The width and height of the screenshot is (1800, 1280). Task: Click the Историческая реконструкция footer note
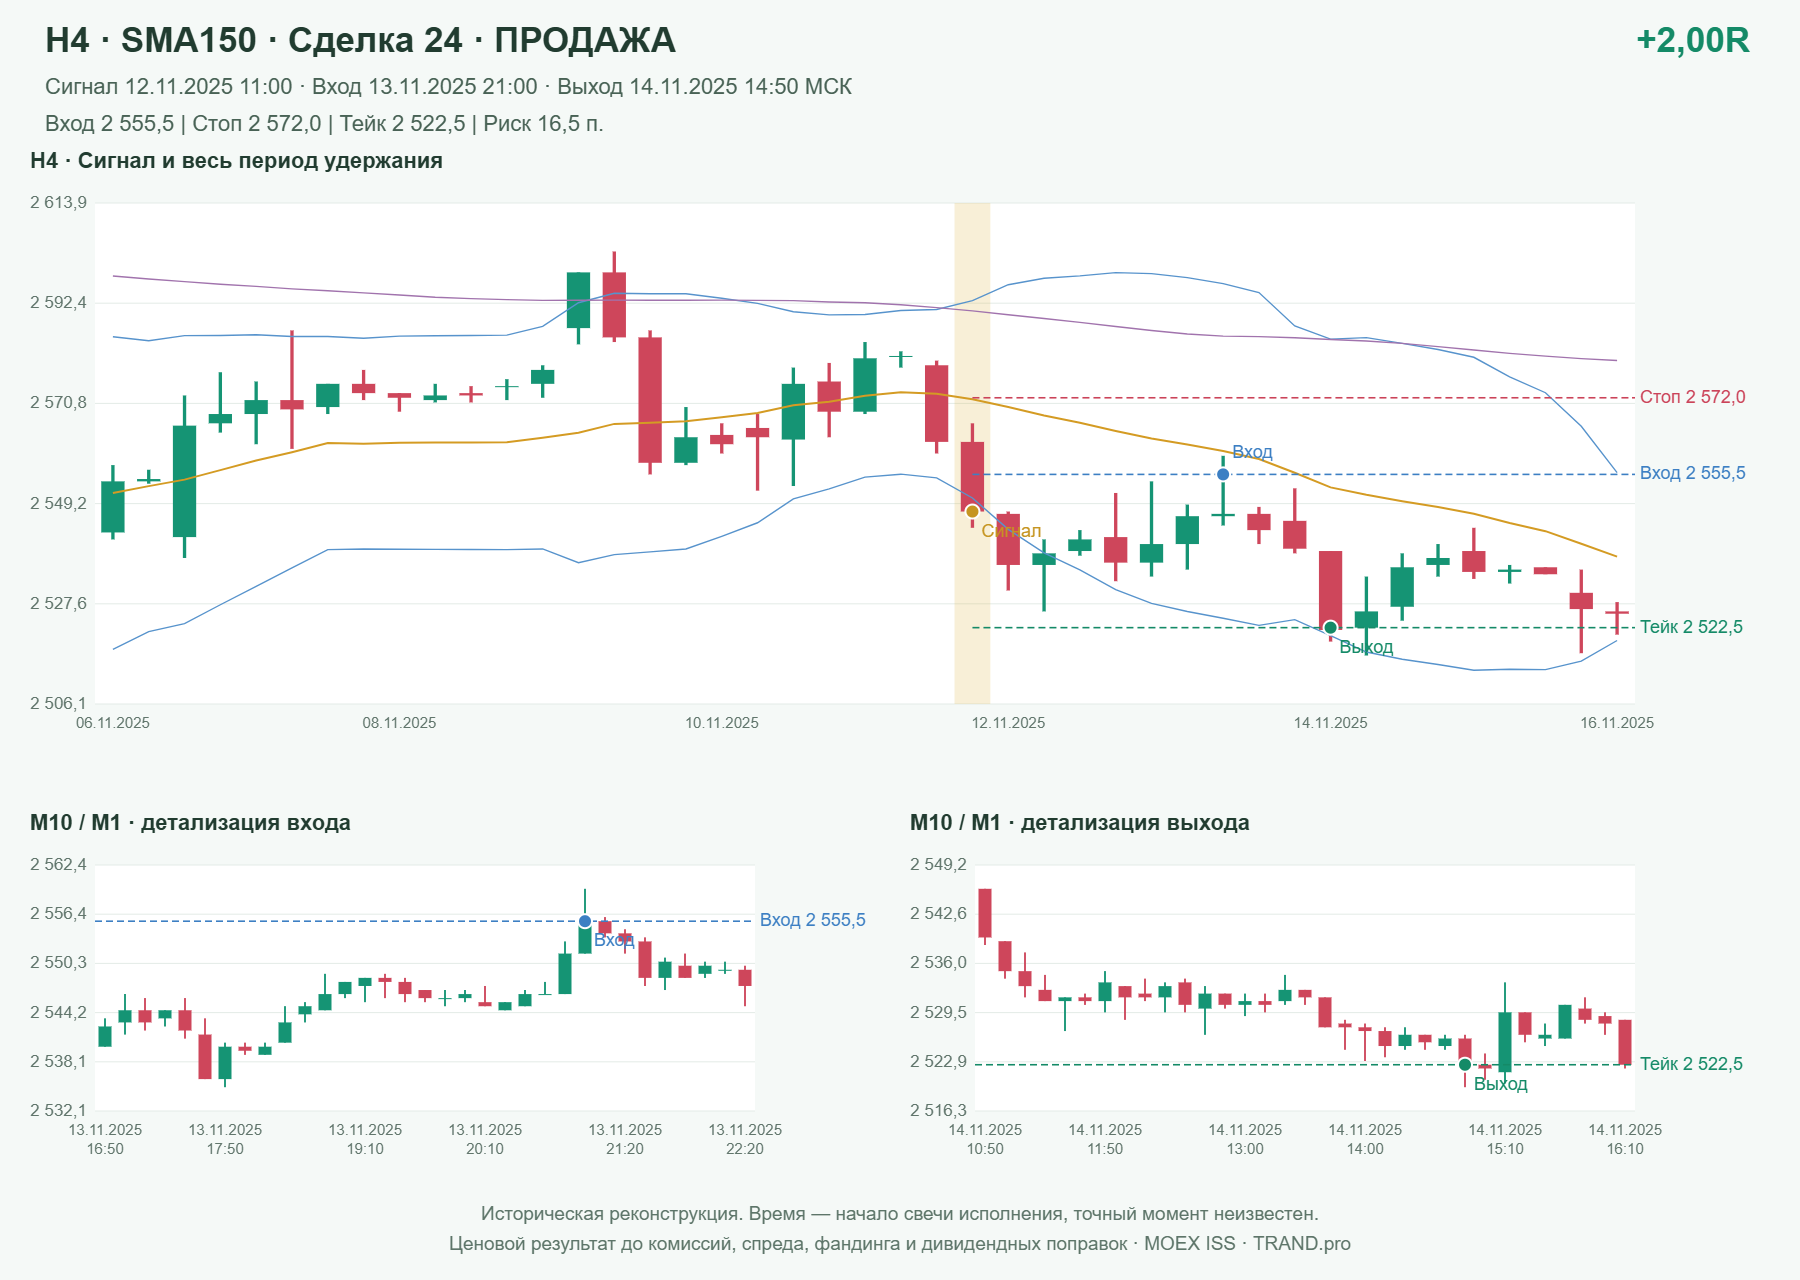coord(900,1214)
